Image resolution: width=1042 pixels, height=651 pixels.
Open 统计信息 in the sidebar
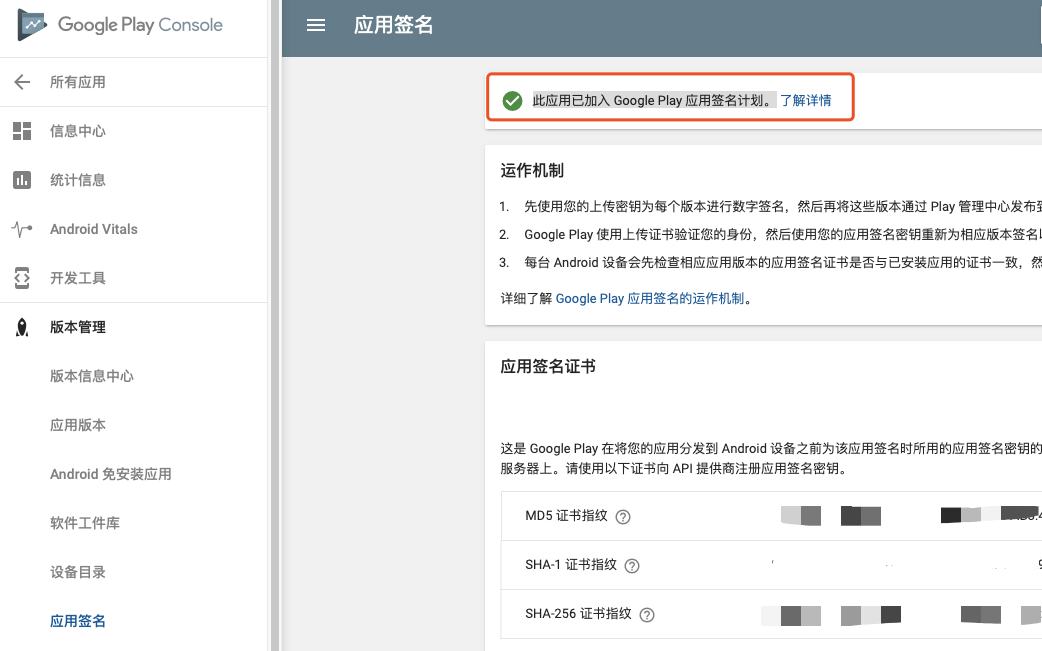pos(78,180)
